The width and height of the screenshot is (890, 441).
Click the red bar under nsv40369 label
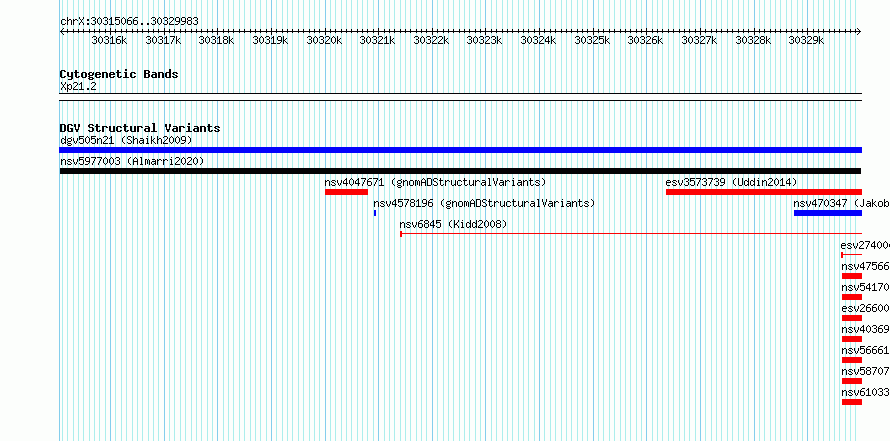(x=851, y=339)
